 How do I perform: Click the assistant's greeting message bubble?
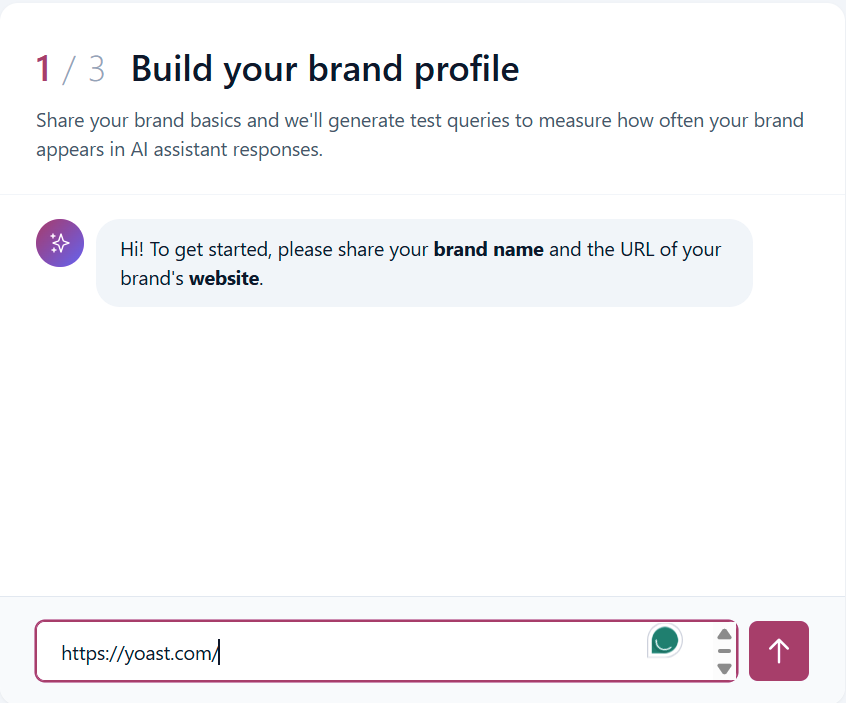coord(424,263)
